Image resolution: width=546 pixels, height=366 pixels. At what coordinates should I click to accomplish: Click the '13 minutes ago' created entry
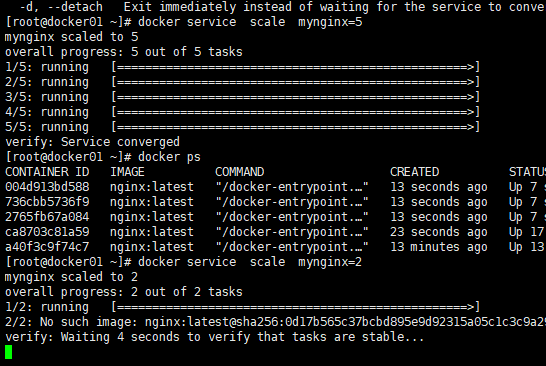(x=439, y=247)
